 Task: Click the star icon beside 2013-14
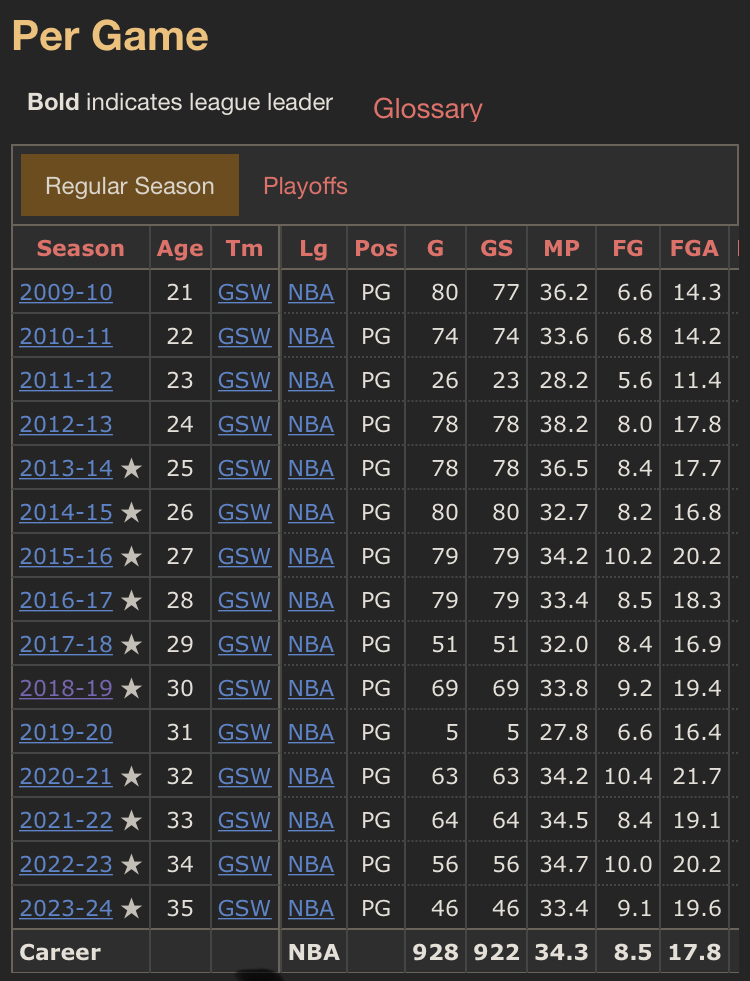(131, 468)
